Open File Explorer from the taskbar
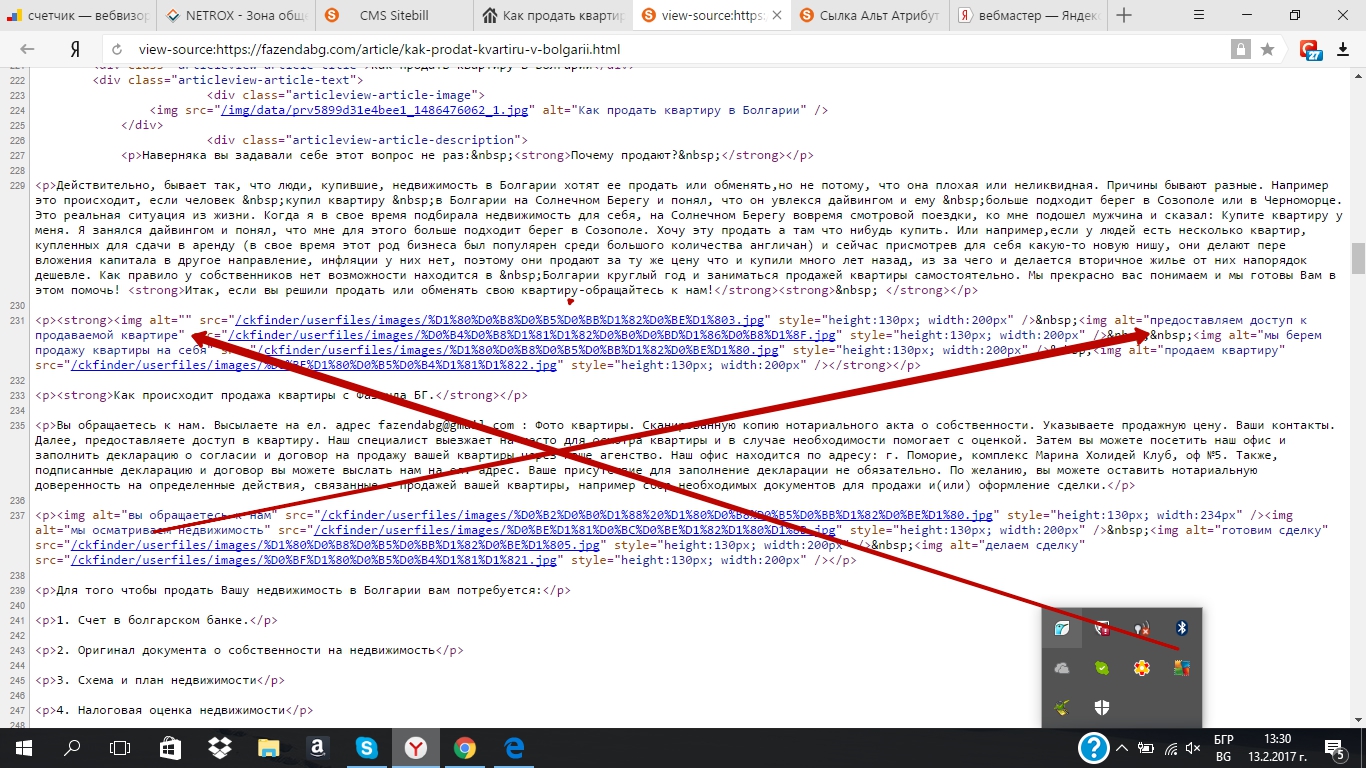 click(267, 747)
